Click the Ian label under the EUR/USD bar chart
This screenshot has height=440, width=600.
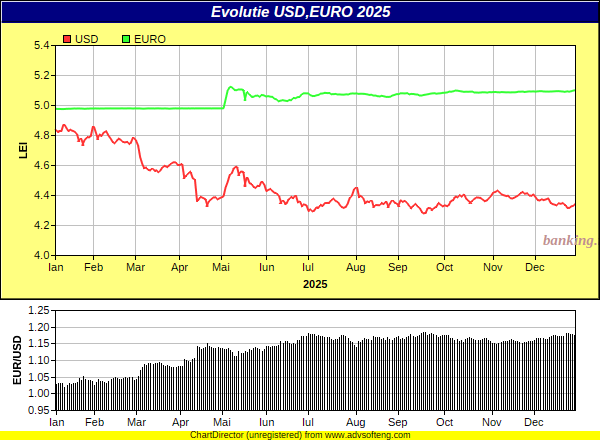(57, 422)
